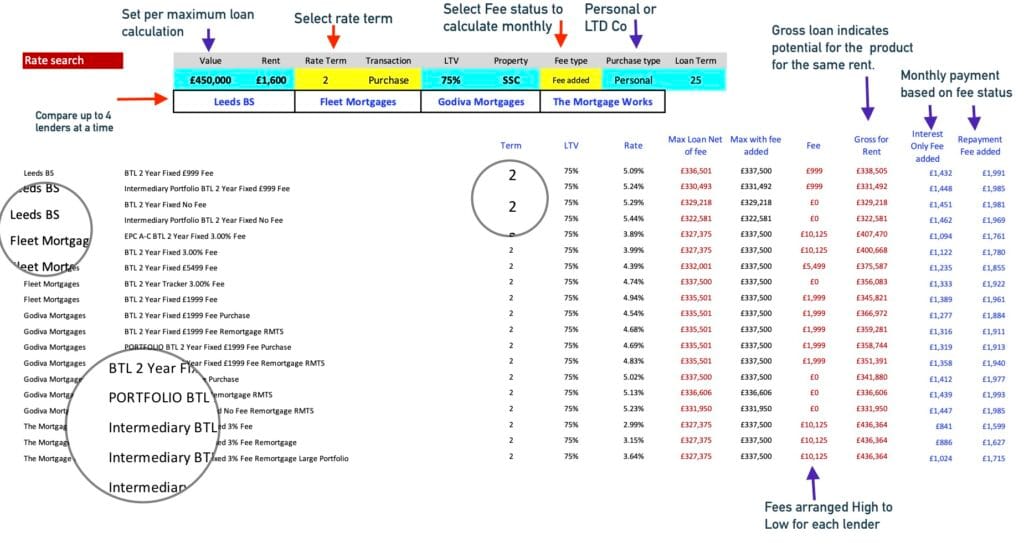Click the £1,715 repayment cell
Image resolution: width=1024 pixels, height=557 pixels.
click(993, 459)
